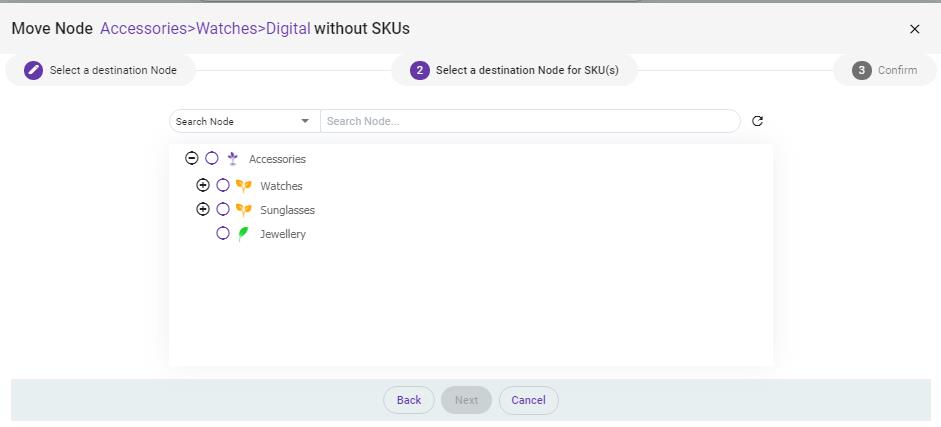The image size is (941, 427).
Task: Go to Select a destination Node step
Action: click(100, 70)
